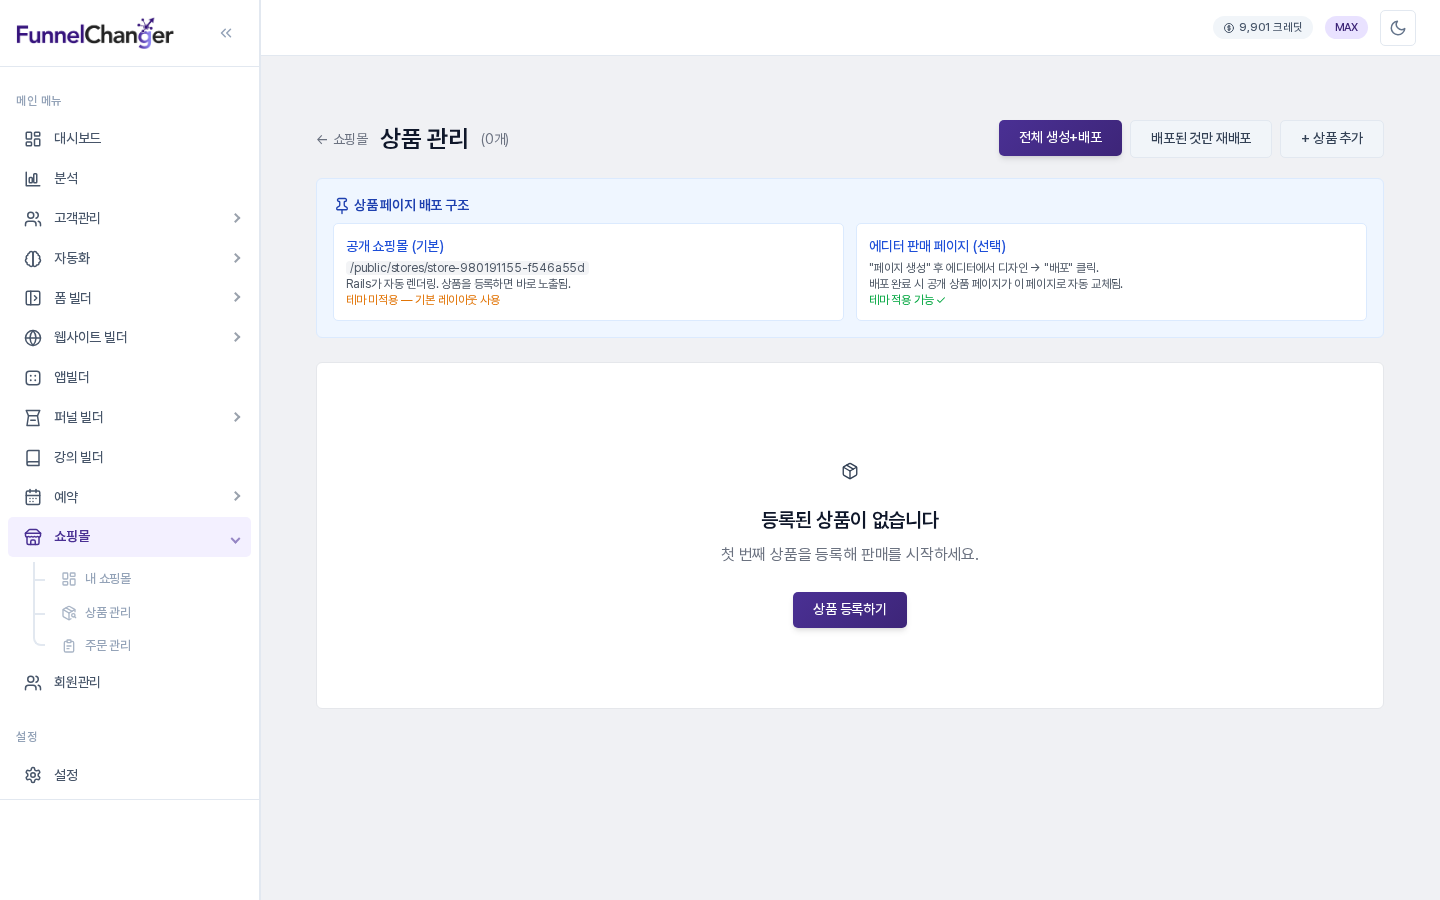1440x900 pixels.
Task: Open the 강의 빌더 menu item
Action: tap(129, 458)
